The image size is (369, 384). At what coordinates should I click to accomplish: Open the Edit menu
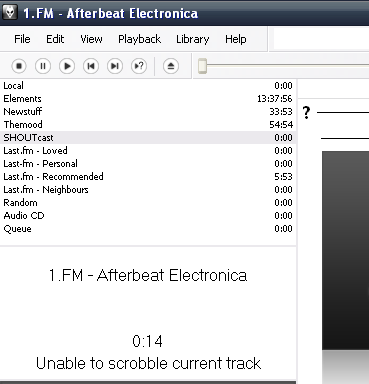55,39
